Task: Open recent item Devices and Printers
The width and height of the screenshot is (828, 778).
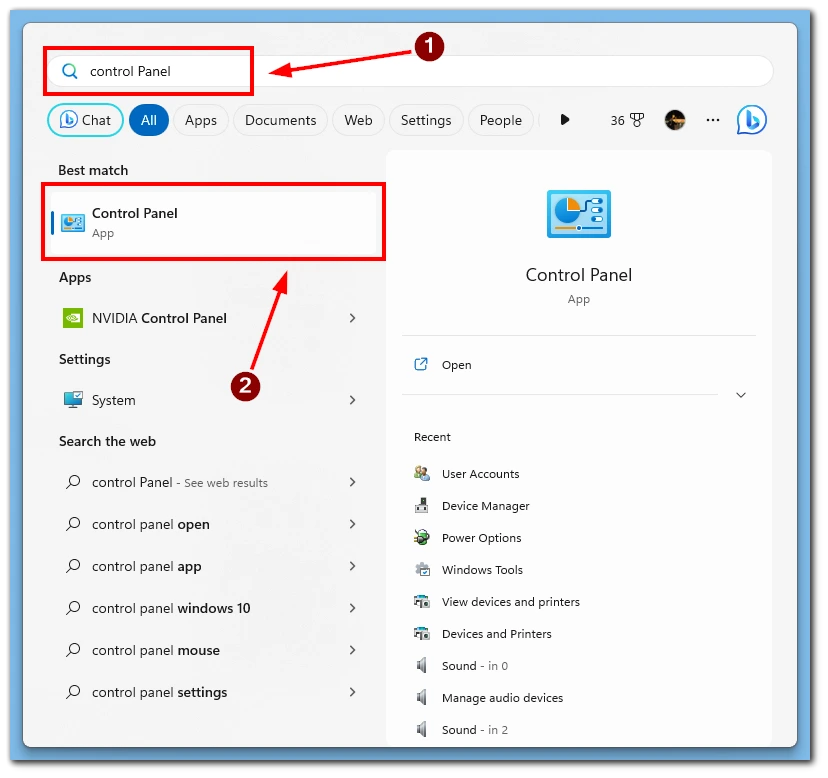Action: tap(496, 634)
